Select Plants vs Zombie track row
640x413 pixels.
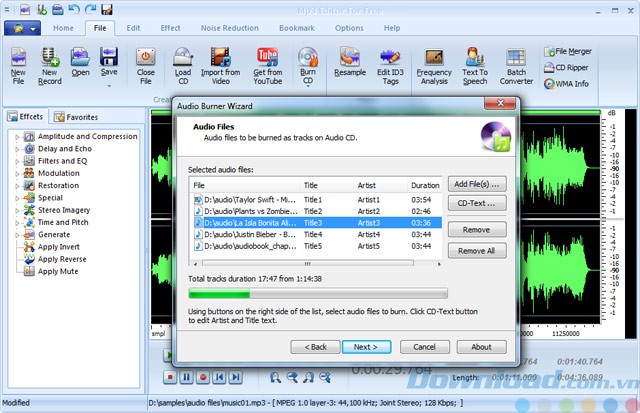(x=317, y=211)
